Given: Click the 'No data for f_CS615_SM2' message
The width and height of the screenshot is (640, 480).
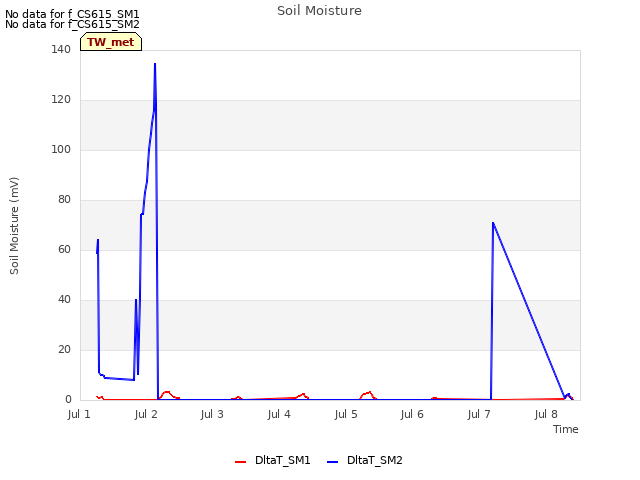Looking at the screenshot, I should [72, 24].
